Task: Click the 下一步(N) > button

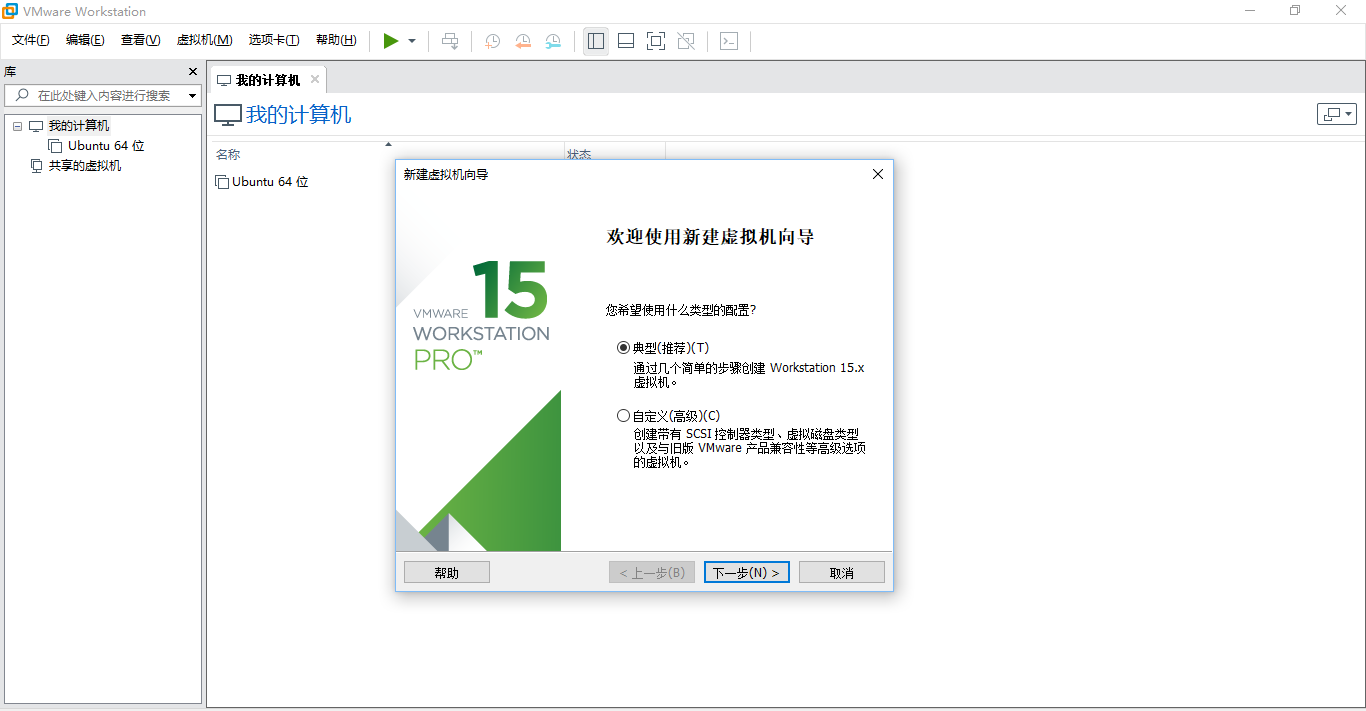Action: [x=747, y=572]
